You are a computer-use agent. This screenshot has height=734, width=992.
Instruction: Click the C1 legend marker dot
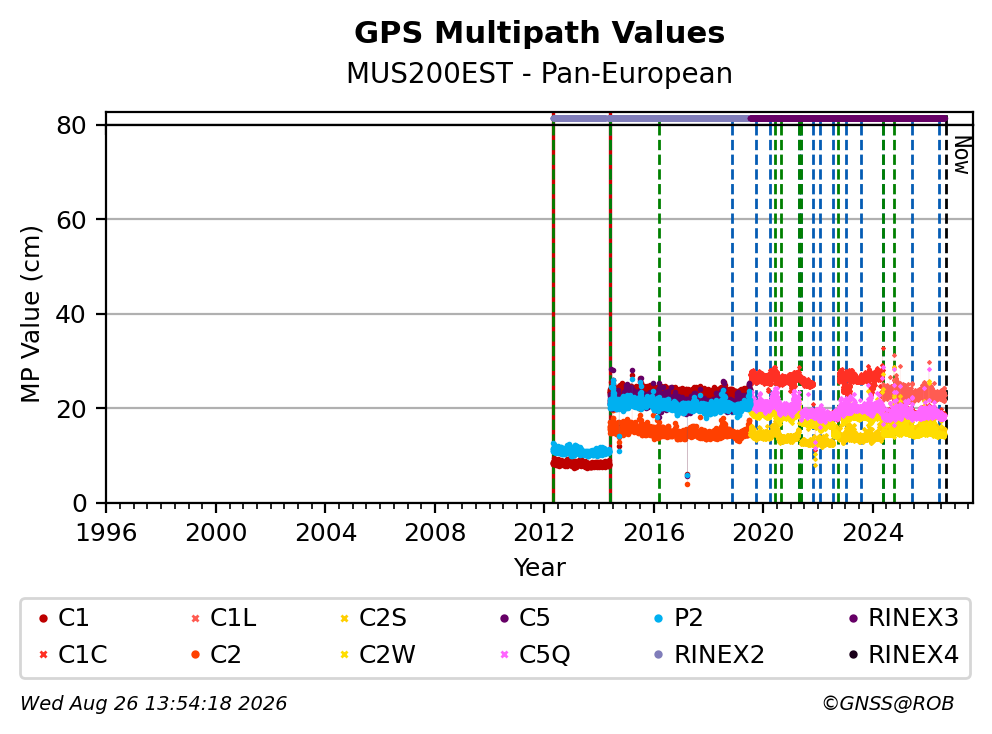[44, 618]
